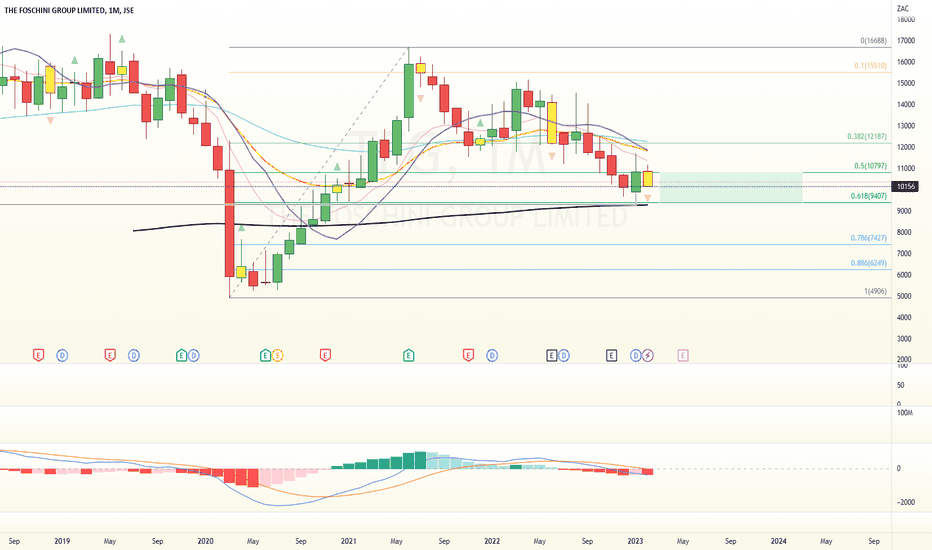The height and width of the screenshot is (550, 932).
Task: Click the orange split marker labeled S
Action: pyautogui.click(x=277, y=356)
